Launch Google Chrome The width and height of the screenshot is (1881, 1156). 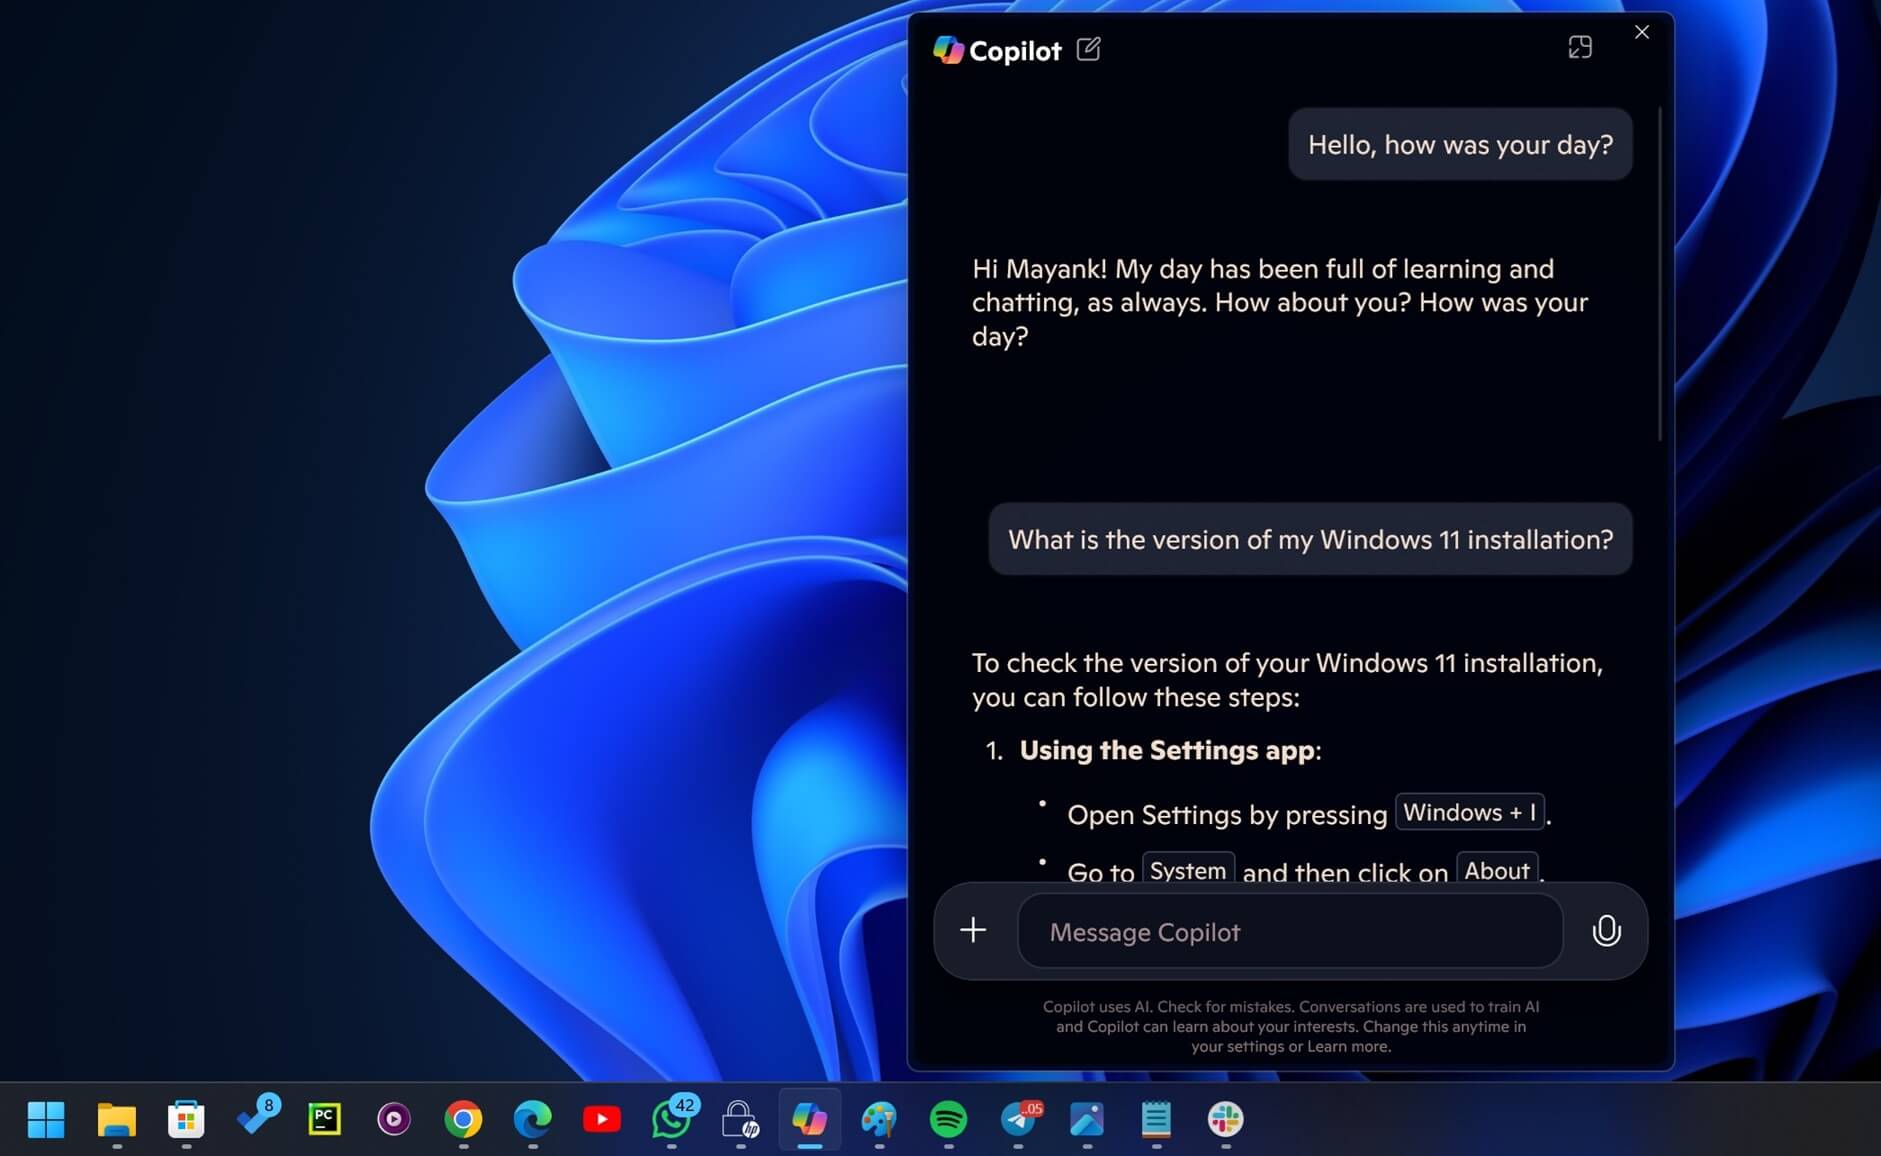tap(463, 1120)
